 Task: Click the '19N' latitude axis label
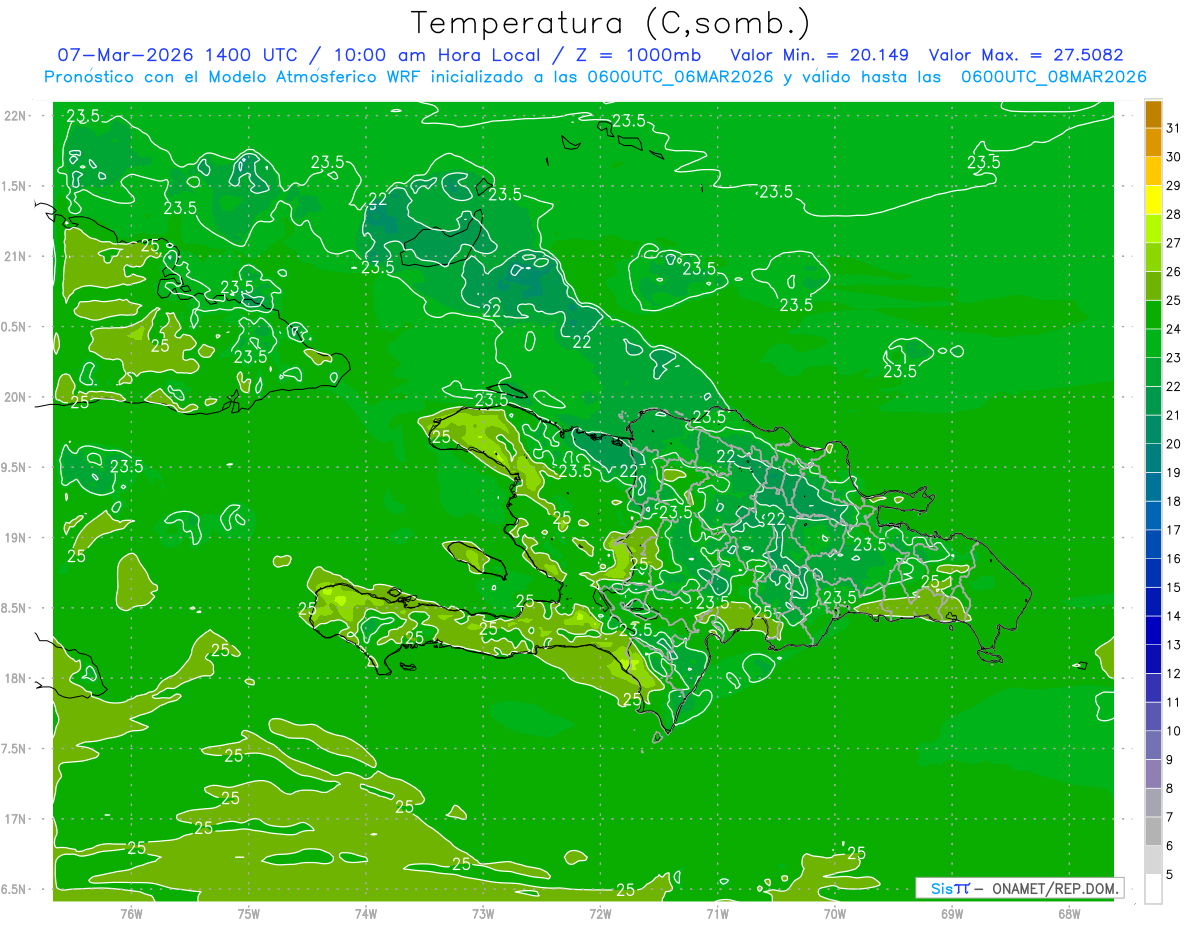pyautogui.click(x=14, y=538)
